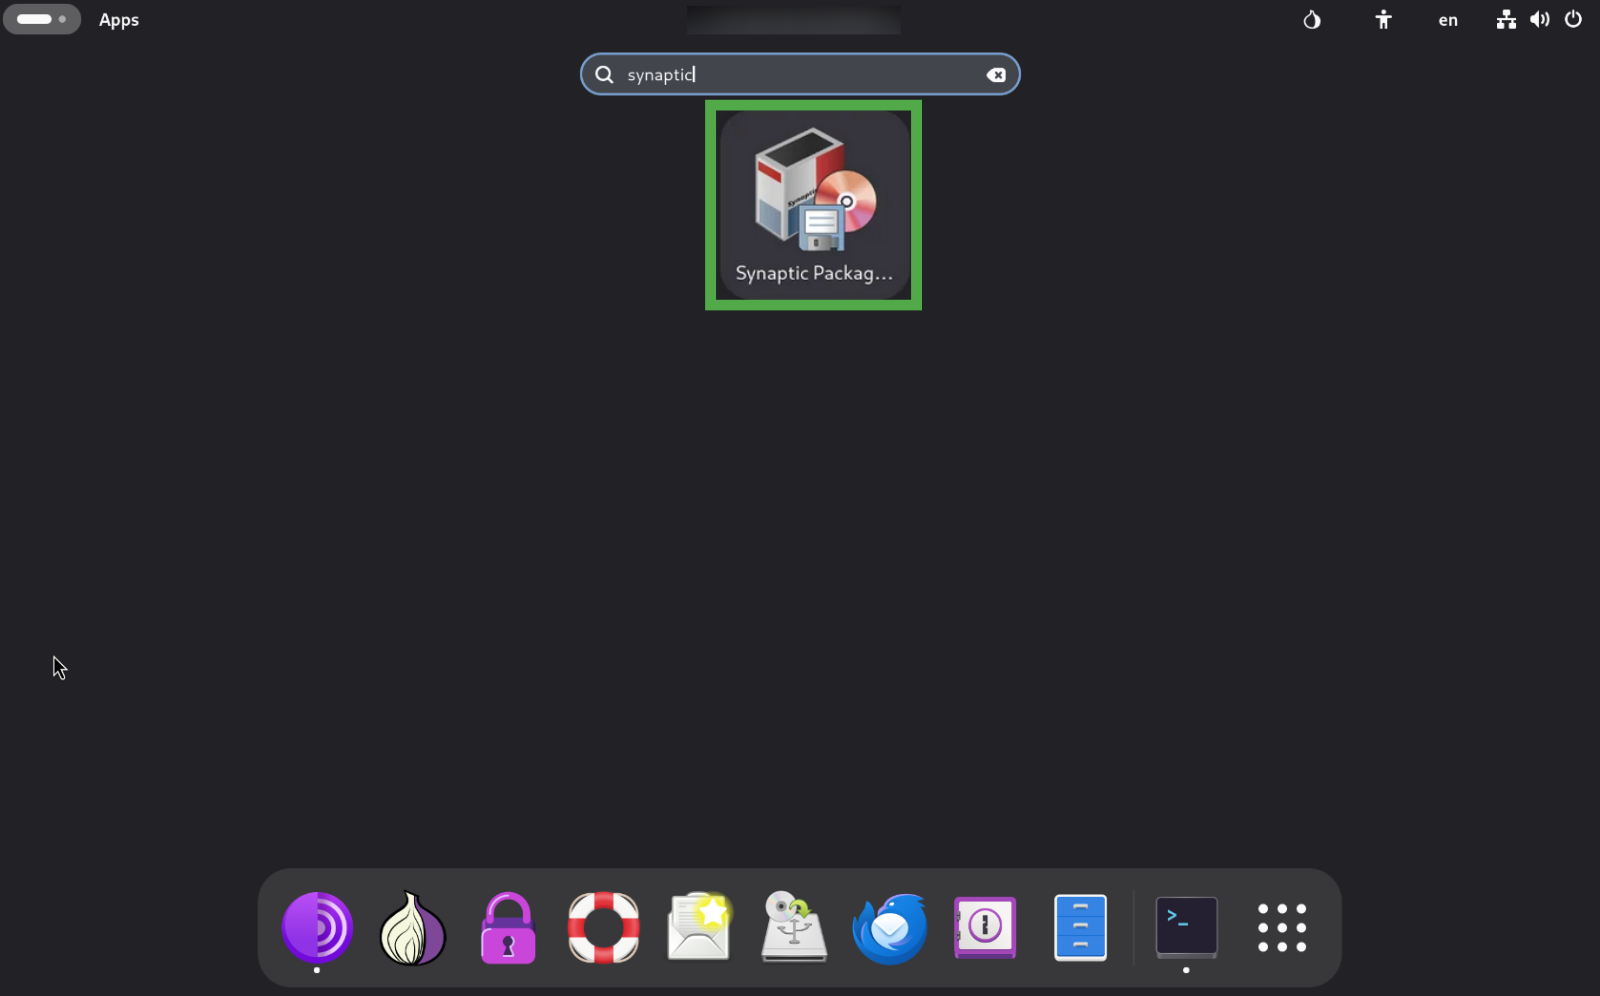
Task: Clear the search text with the backspace icon
Action: [x=996, y=75]
